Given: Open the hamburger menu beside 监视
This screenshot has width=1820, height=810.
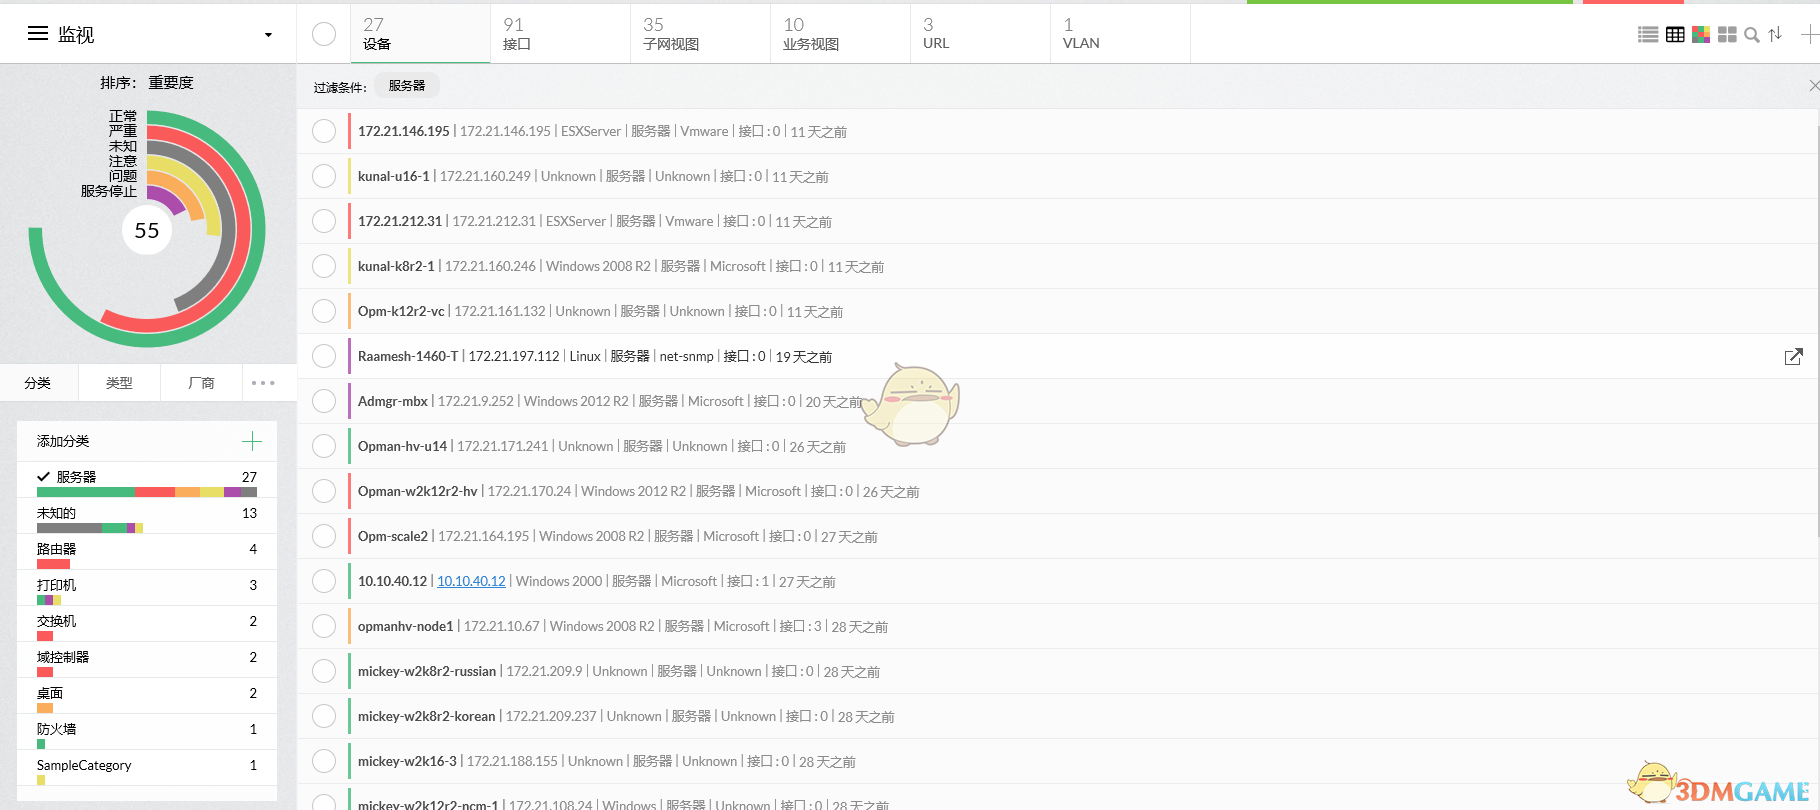Looking at the screenshot, I should point(38,34).
